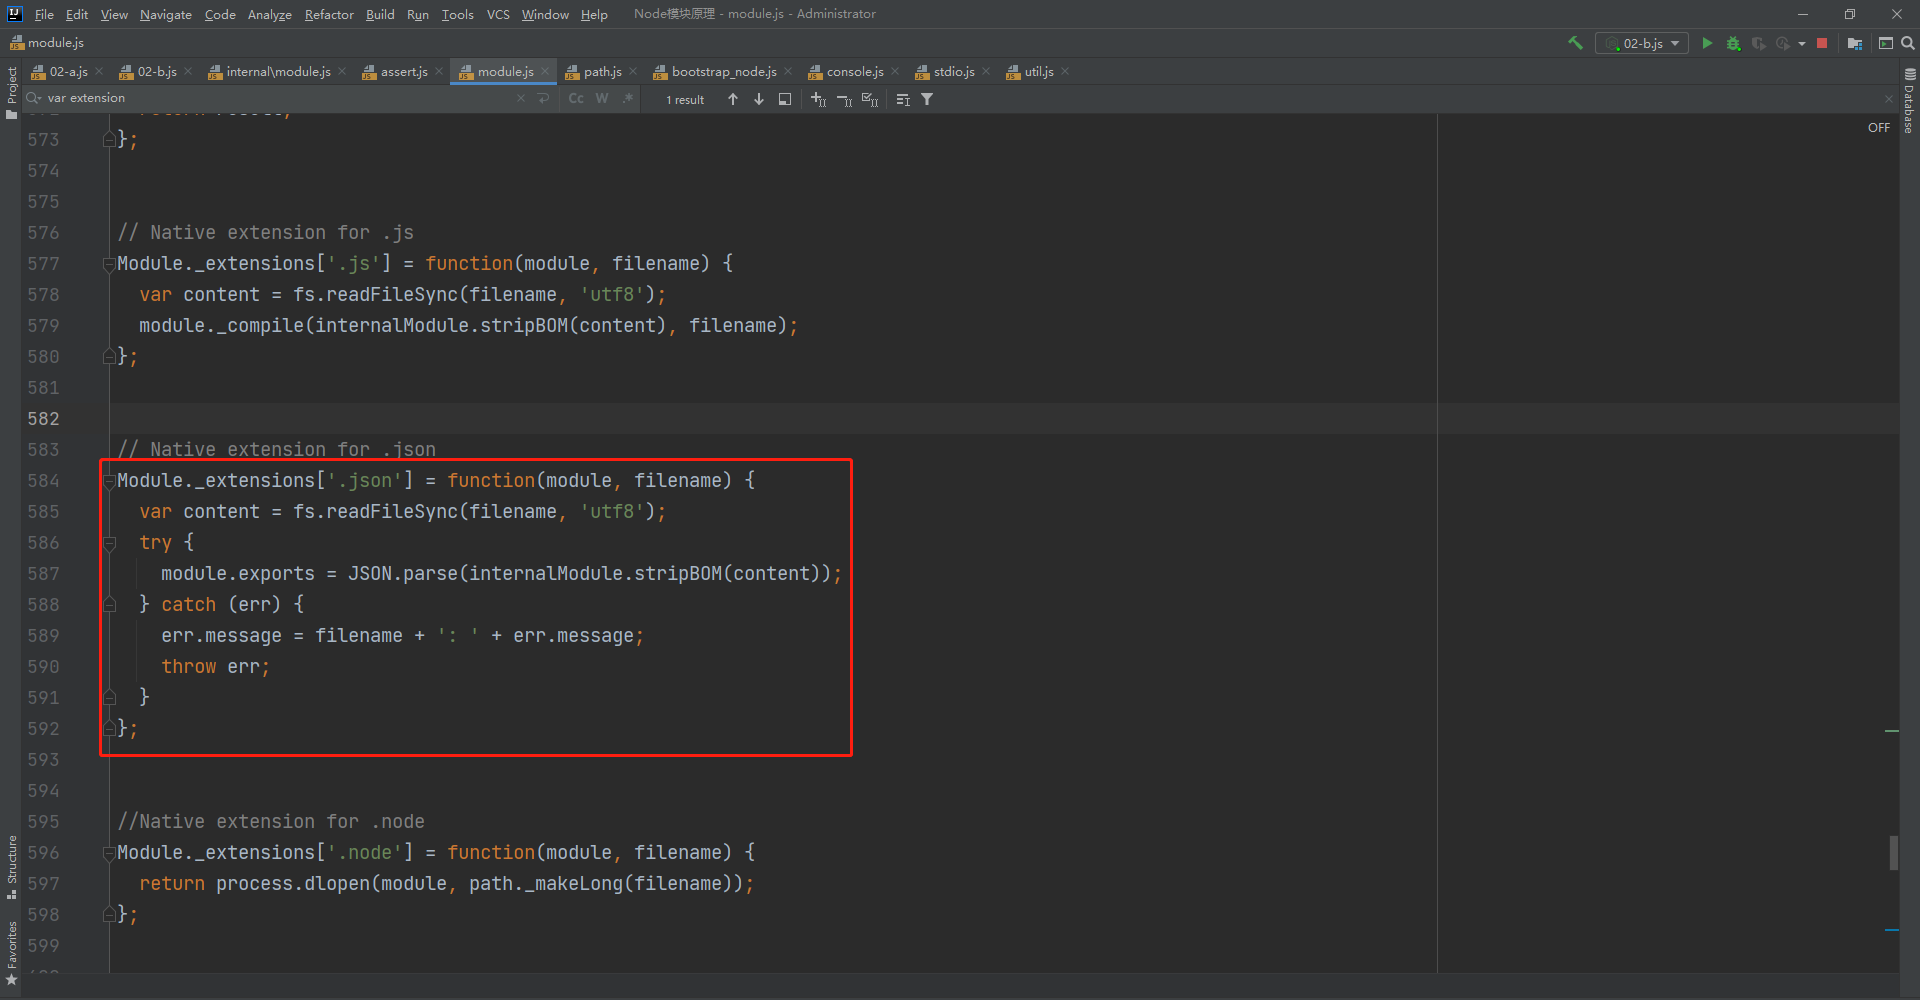
Task: Stop the running process with the red square
Action: [x=1822, y=43]
